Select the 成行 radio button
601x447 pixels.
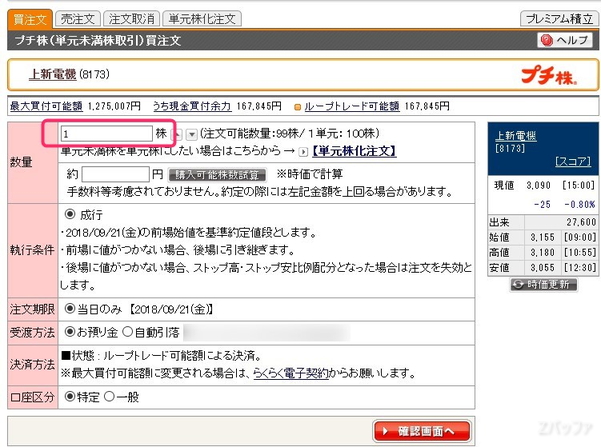70,214
